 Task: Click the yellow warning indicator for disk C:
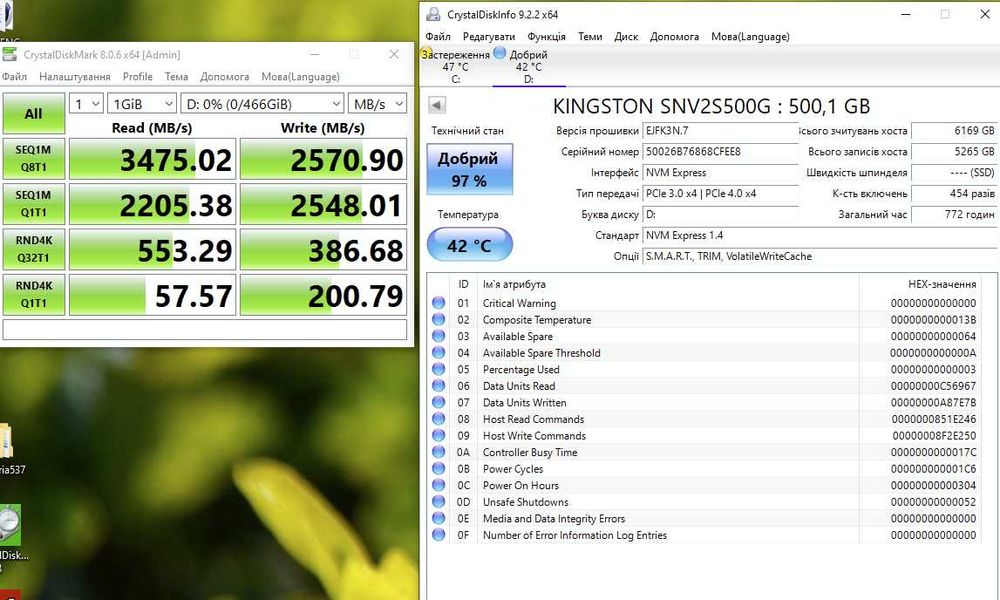click(x=425, y=52)
